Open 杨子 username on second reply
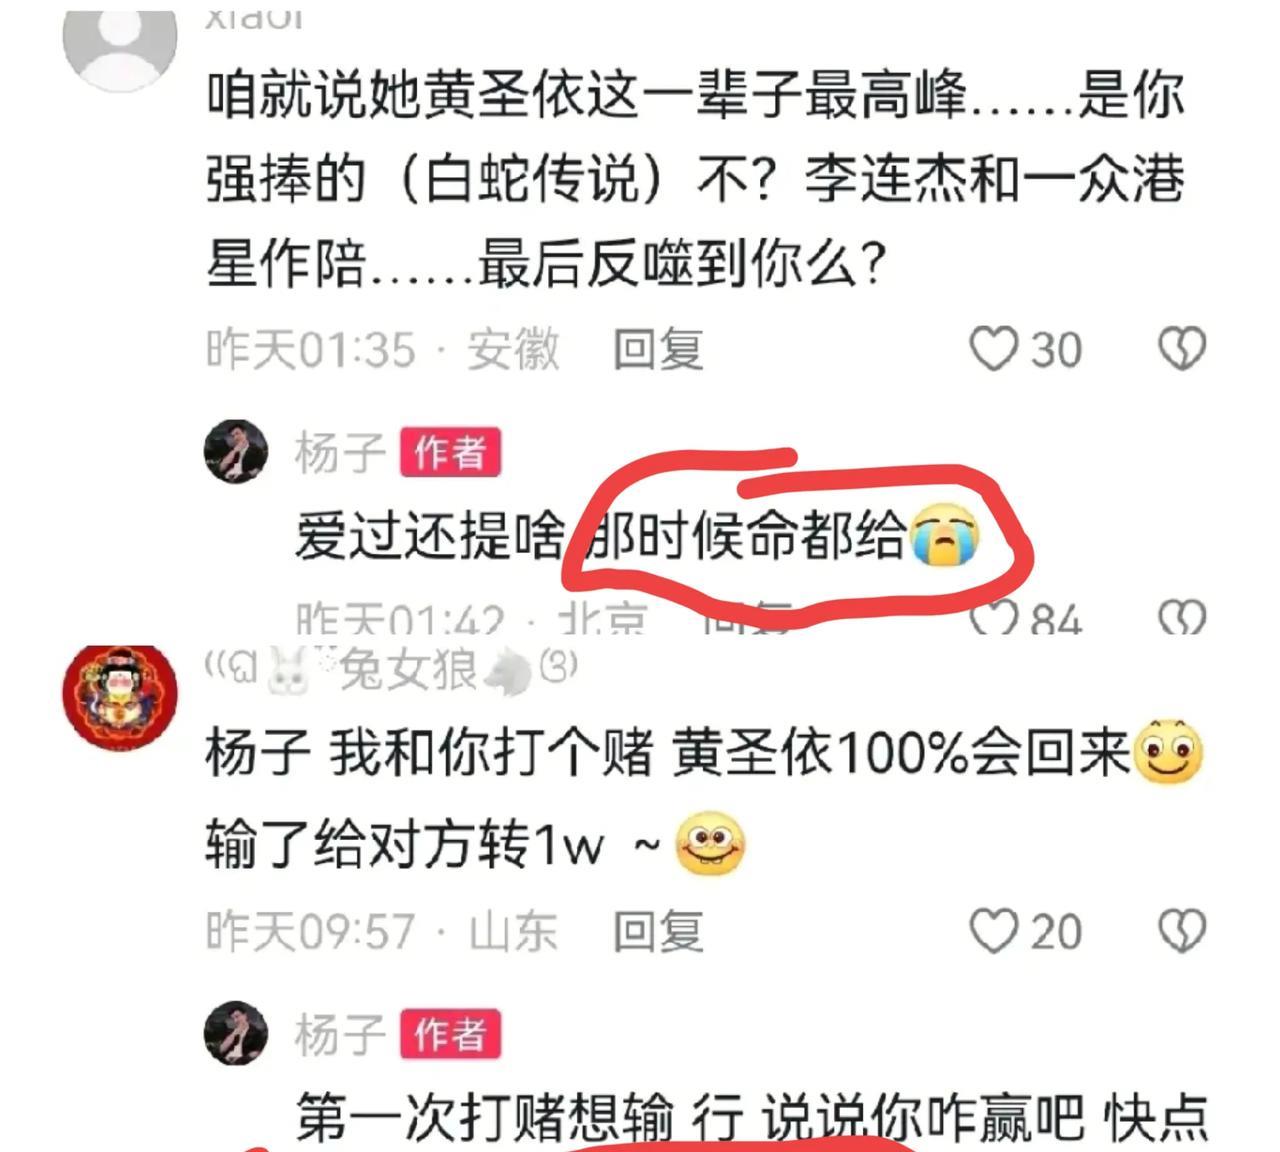 point(340,1034)
